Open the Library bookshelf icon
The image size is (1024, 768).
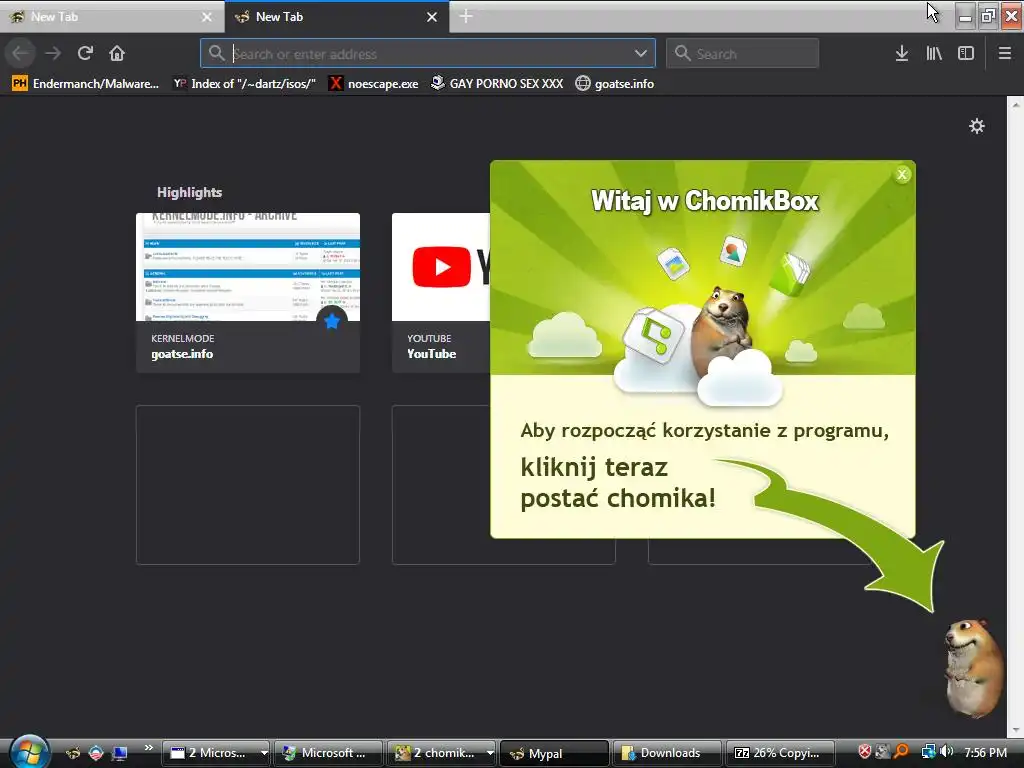(934, 53)
